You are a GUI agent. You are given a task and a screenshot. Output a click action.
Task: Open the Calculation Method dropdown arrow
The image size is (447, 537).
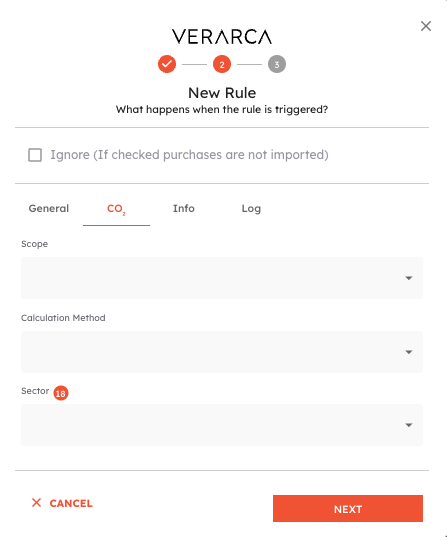(x=409, y=352)
